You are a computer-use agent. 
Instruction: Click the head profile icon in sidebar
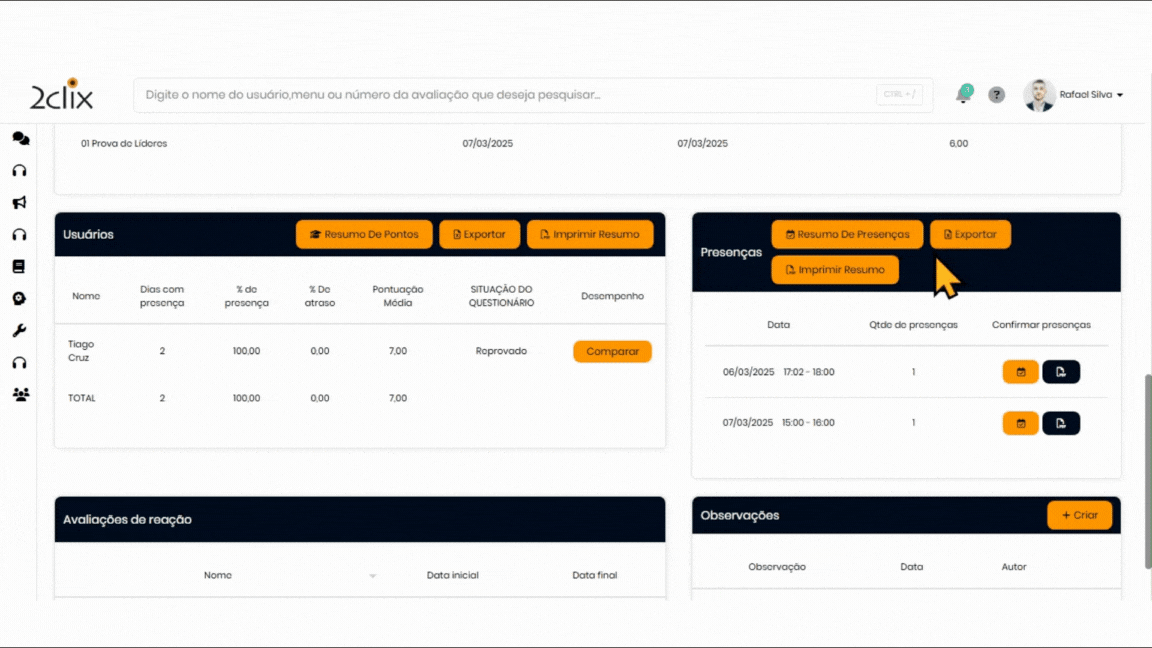(19, 299)
